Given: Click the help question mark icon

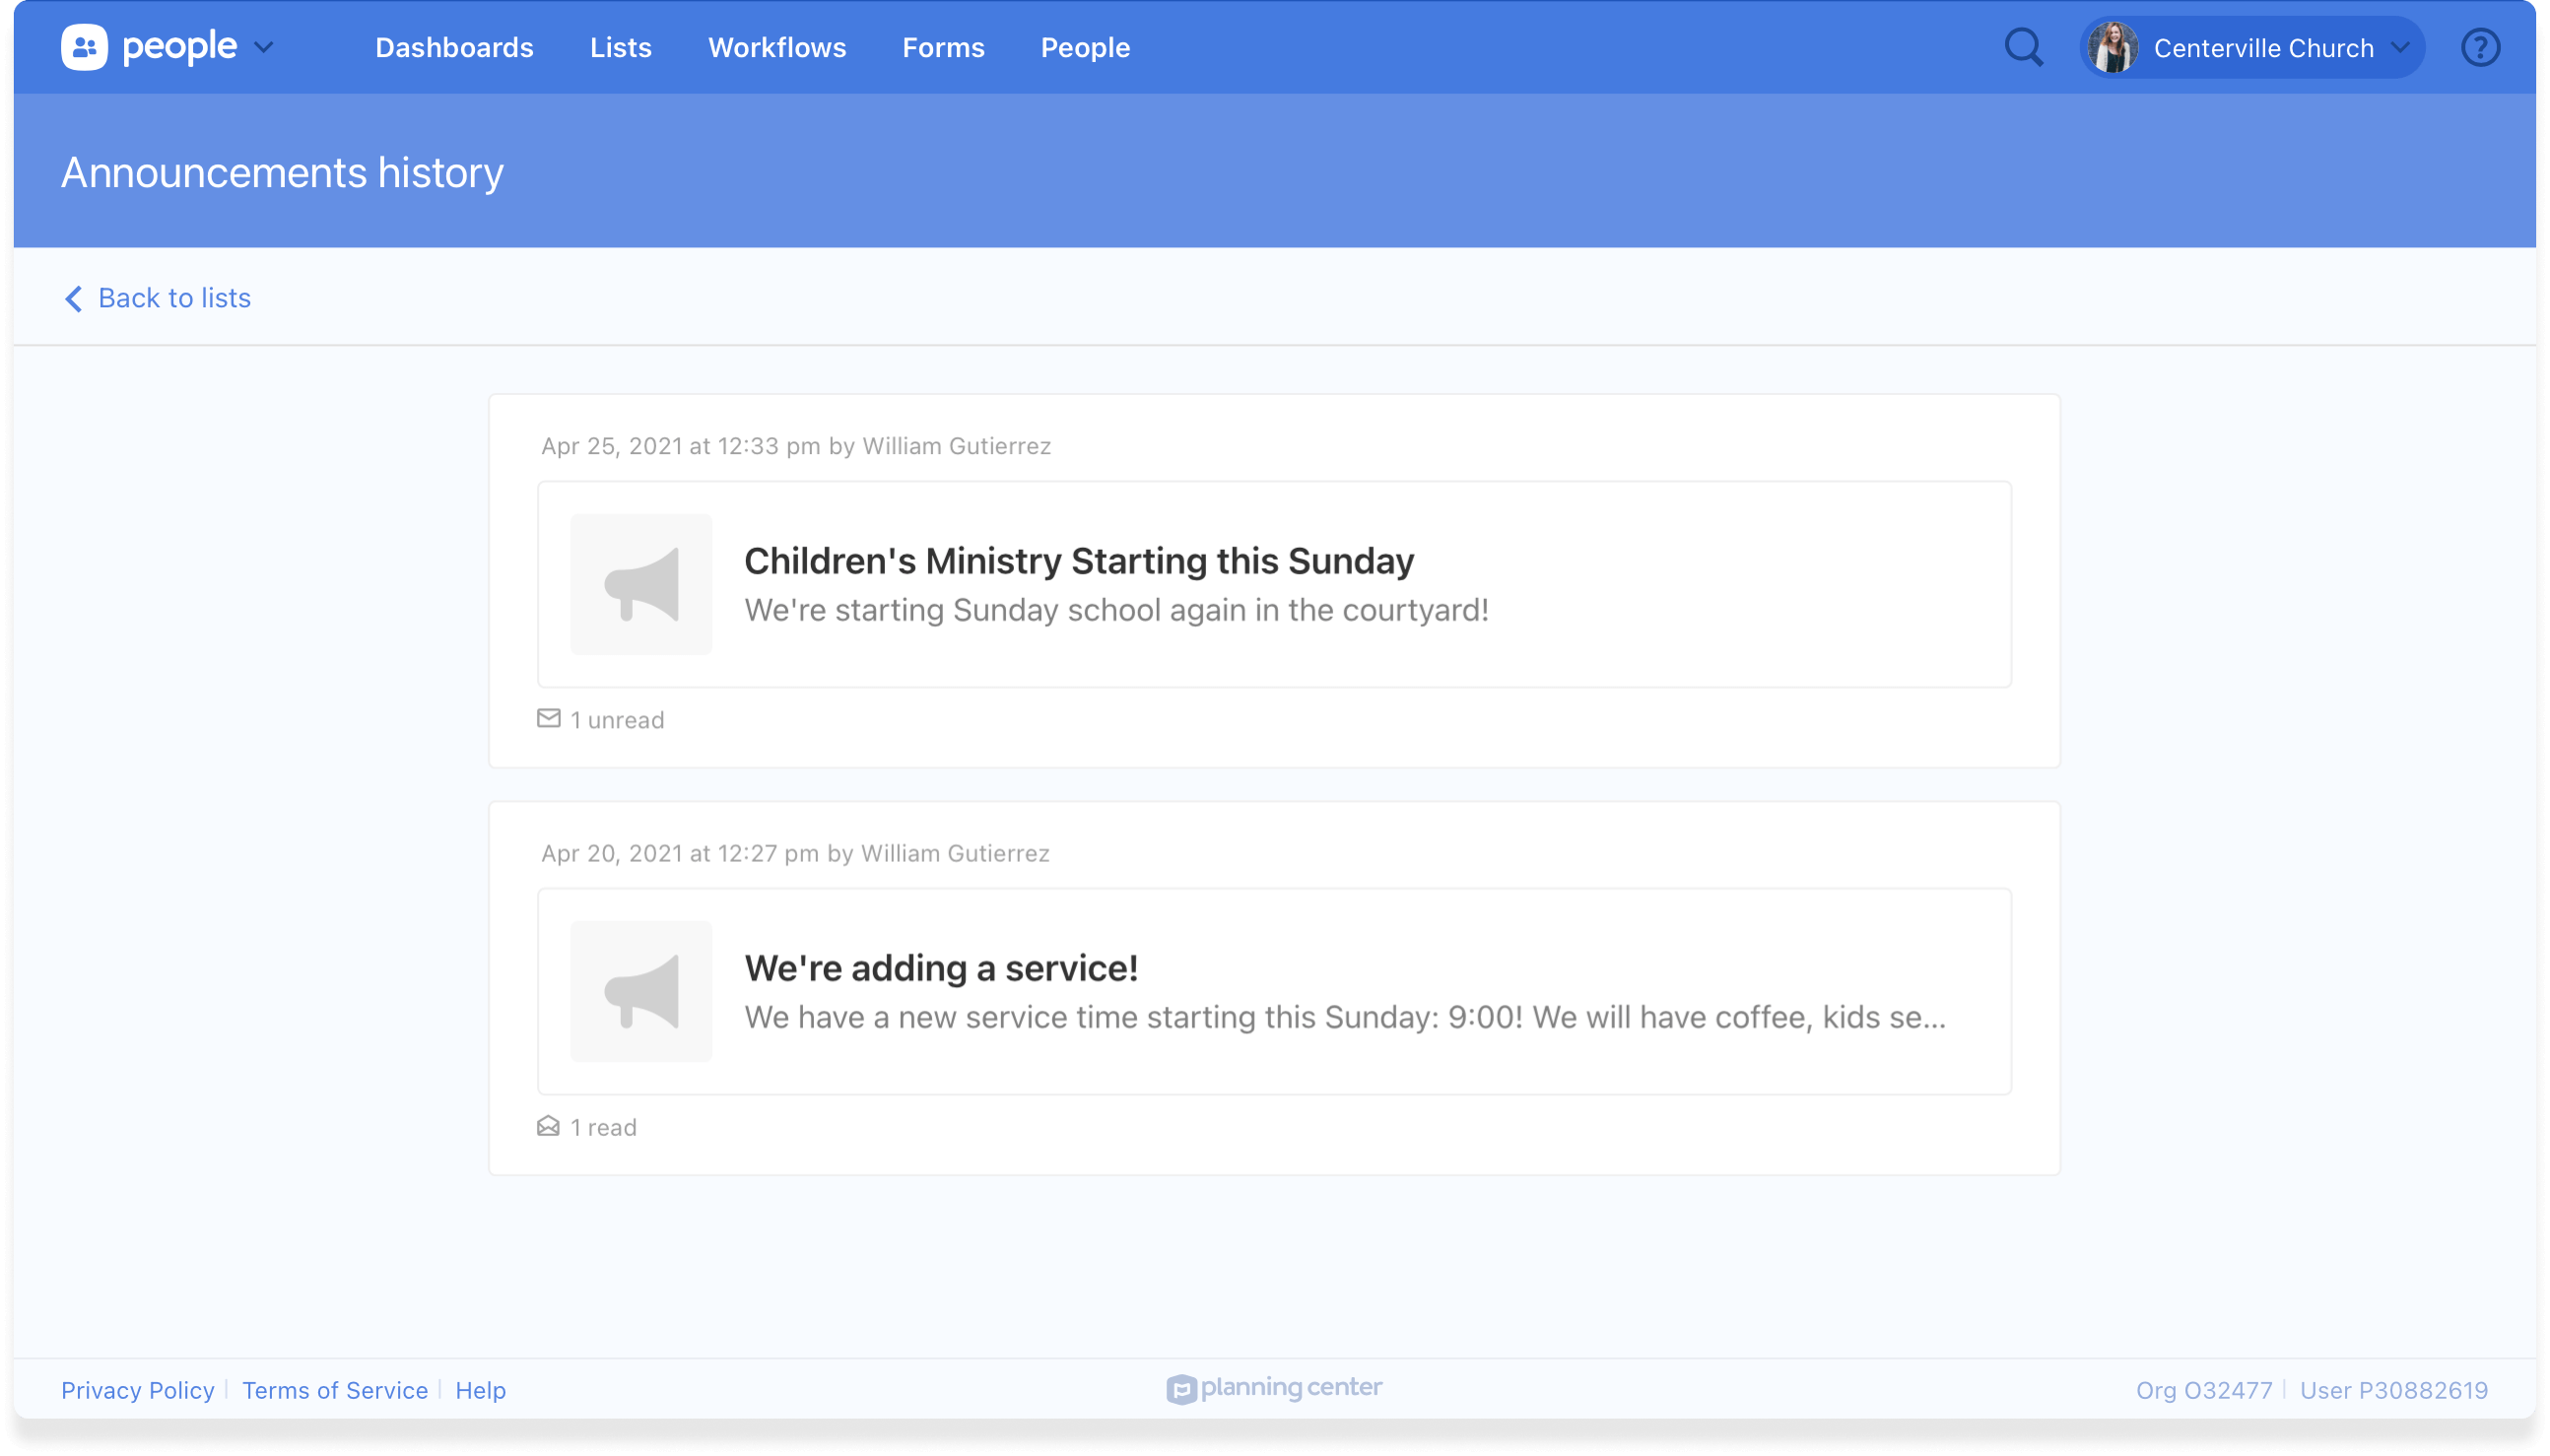Looking at the screenshot, I should click(x=2480, y=47).
